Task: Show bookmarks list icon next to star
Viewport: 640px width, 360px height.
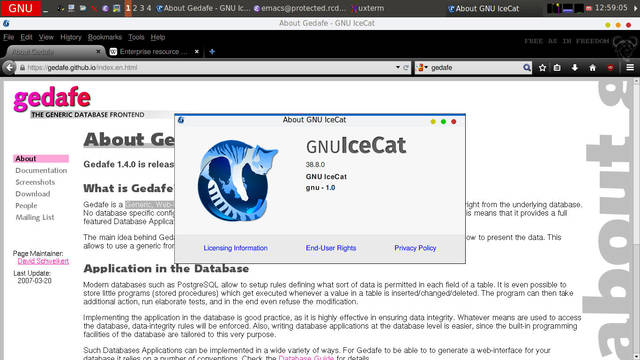Action: point(557,68)
